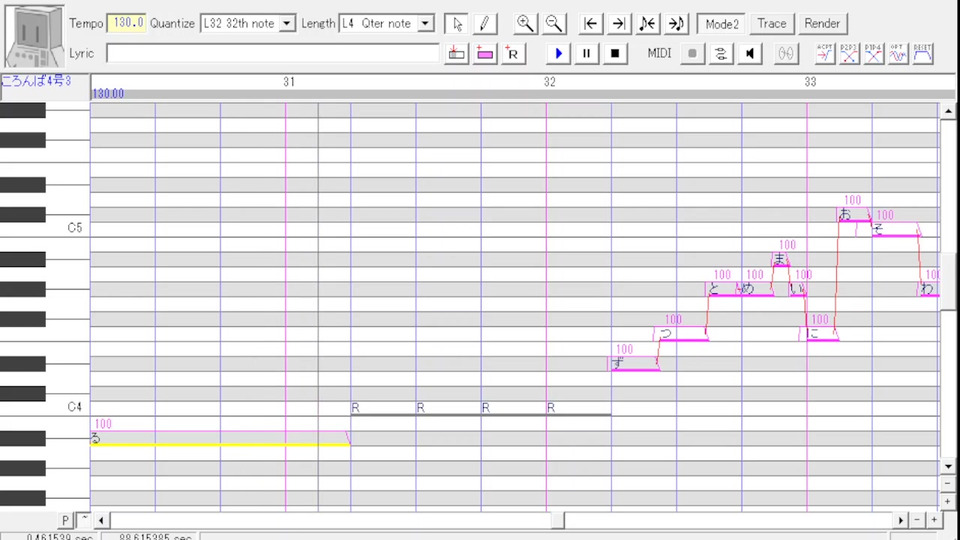The height and width of the screenshot is (540, 960).
Task: Click the 130.00 tempo marker on the ruler
Action: pyautogui.click(x=108, y=94)
